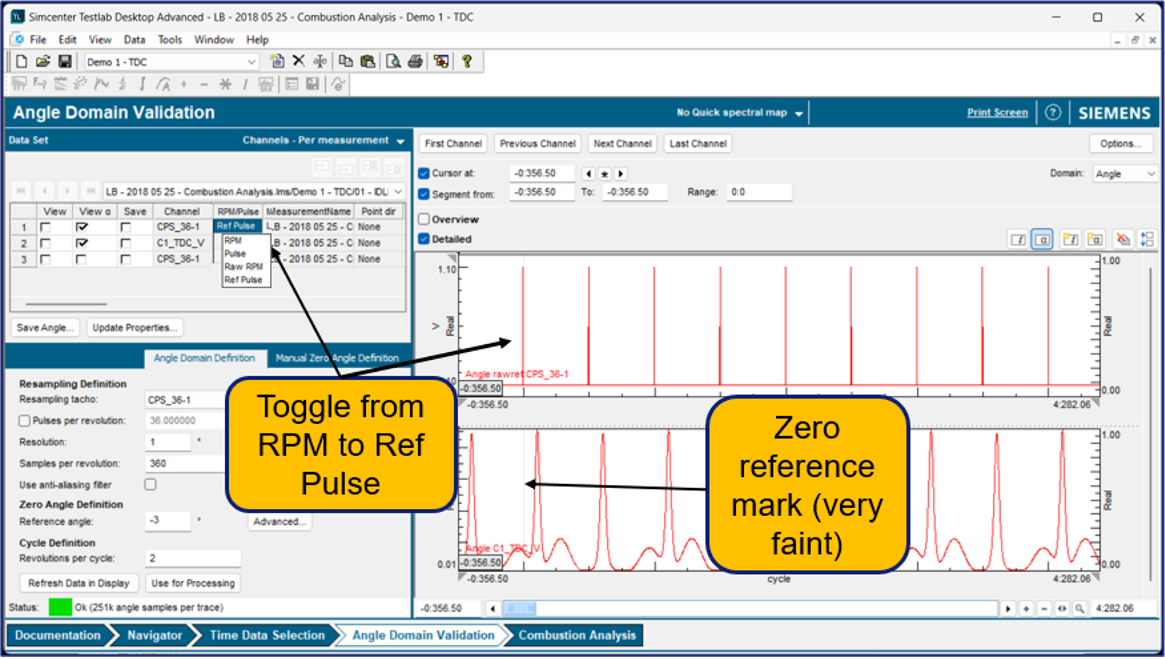Click Refresh Data in Display button
This screenshot has height=659, width=1165.
click(x=79, y=583)
